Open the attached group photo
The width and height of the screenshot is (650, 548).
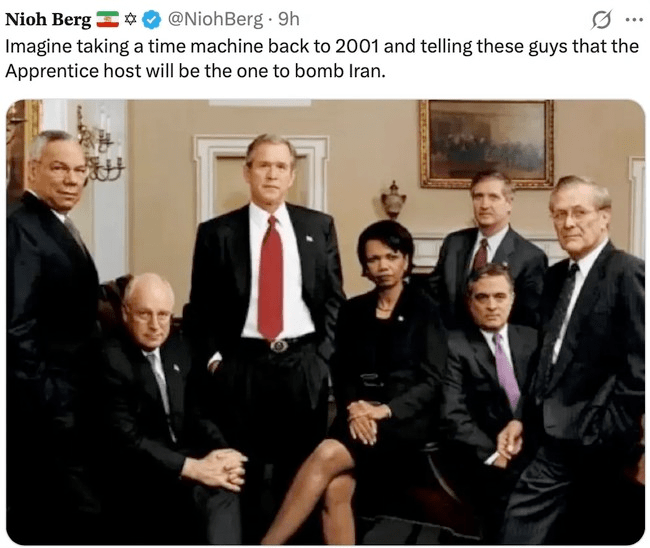pyautogui.click(x=325, y=322)
